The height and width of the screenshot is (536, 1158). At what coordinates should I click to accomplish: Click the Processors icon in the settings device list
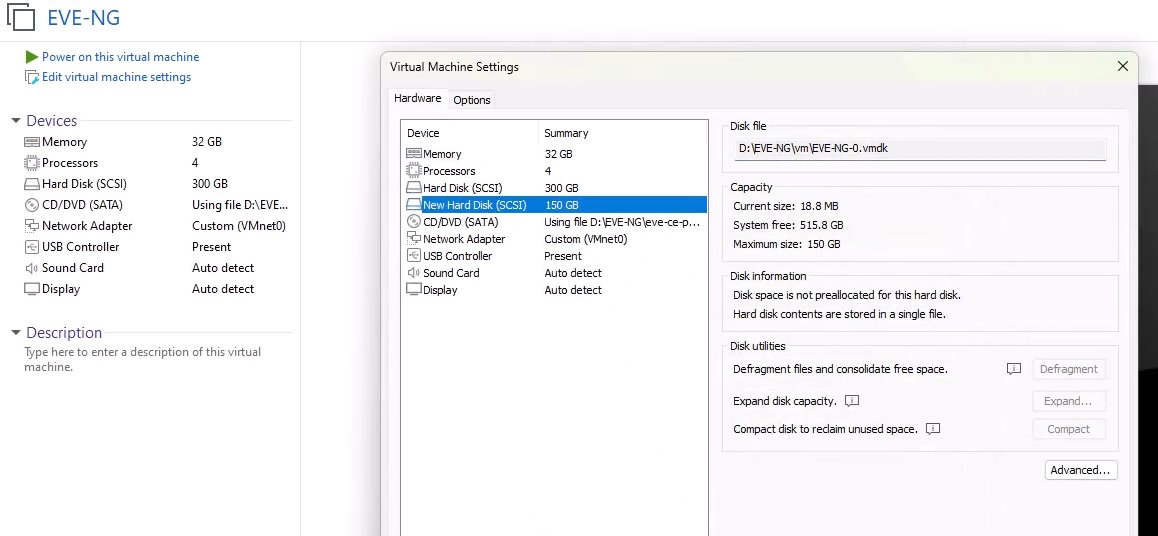414,171
